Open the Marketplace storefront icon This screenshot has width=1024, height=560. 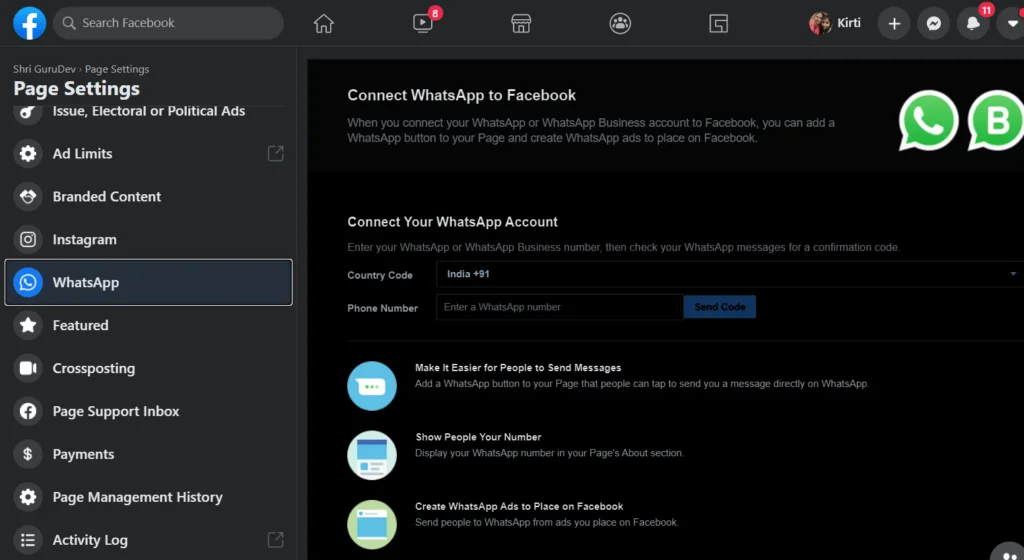click(x=520, y=23)
